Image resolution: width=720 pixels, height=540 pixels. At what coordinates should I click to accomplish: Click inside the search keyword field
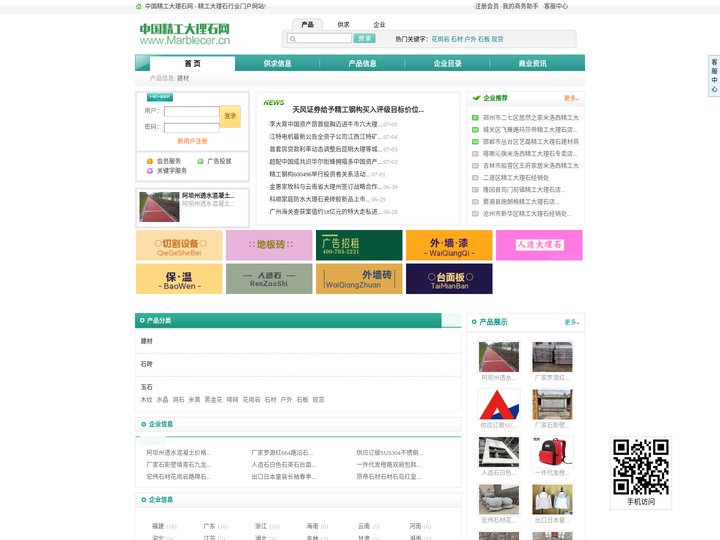[319, 39]
